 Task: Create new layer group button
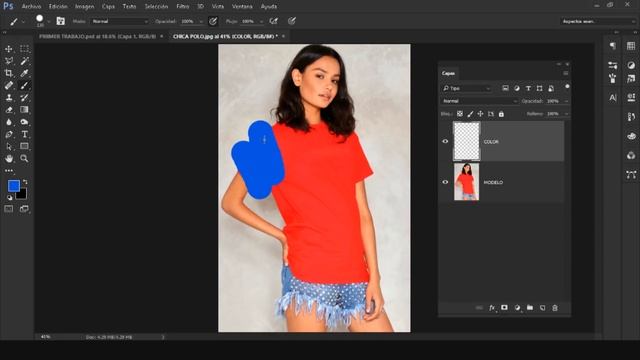530,308
